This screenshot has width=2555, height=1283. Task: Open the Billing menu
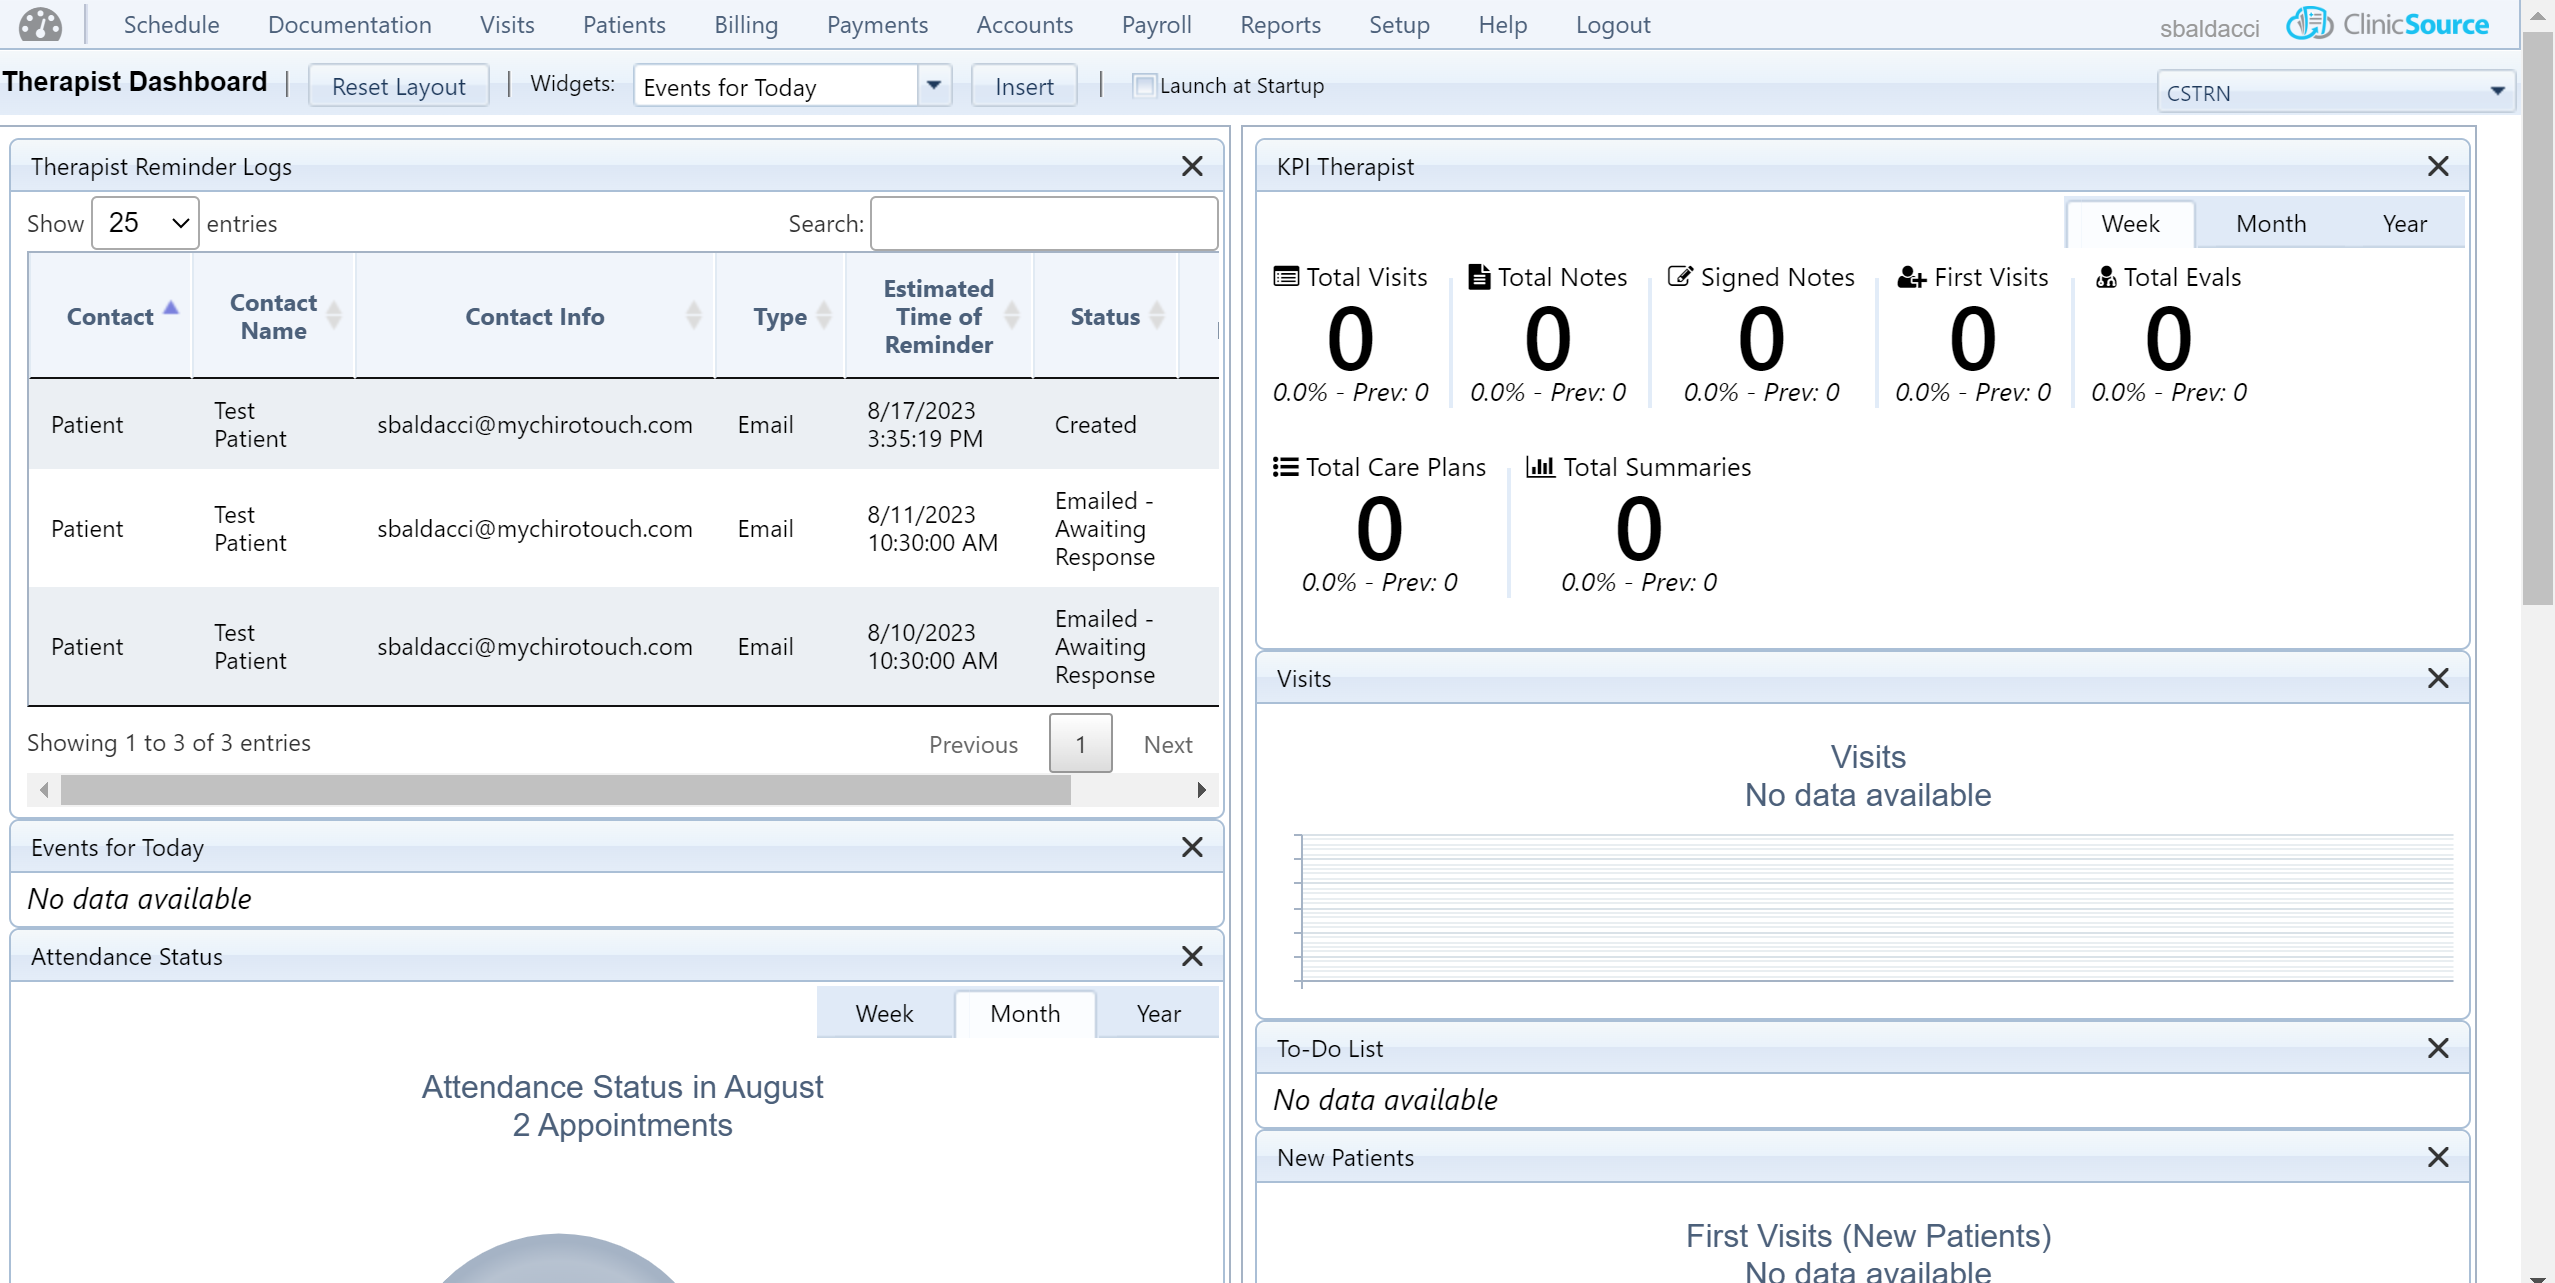tap(746, 24)
